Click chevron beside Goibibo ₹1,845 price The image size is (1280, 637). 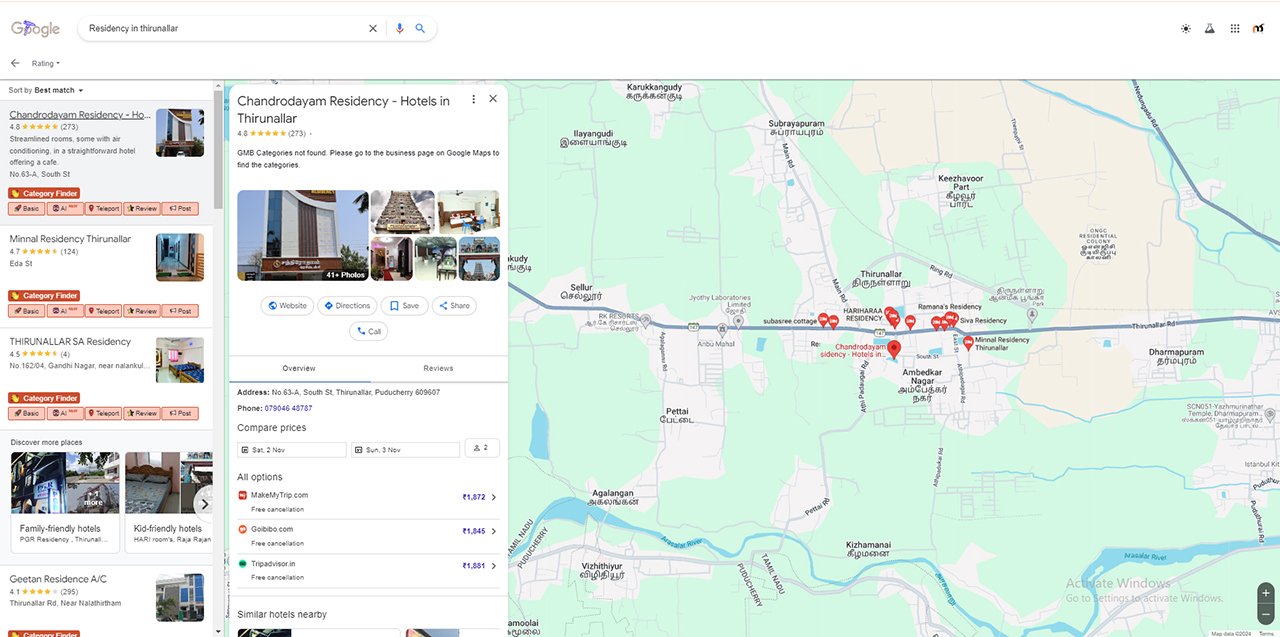494,531
